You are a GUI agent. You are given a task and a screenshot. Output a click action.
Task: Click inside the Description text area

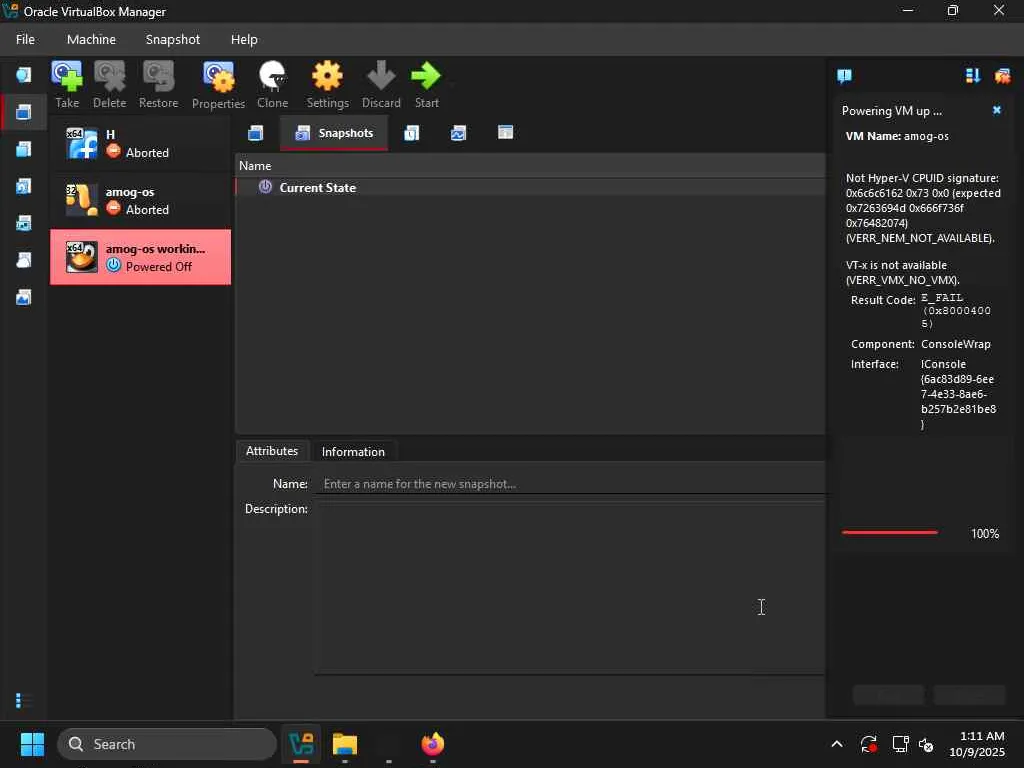tap(569, 588)
